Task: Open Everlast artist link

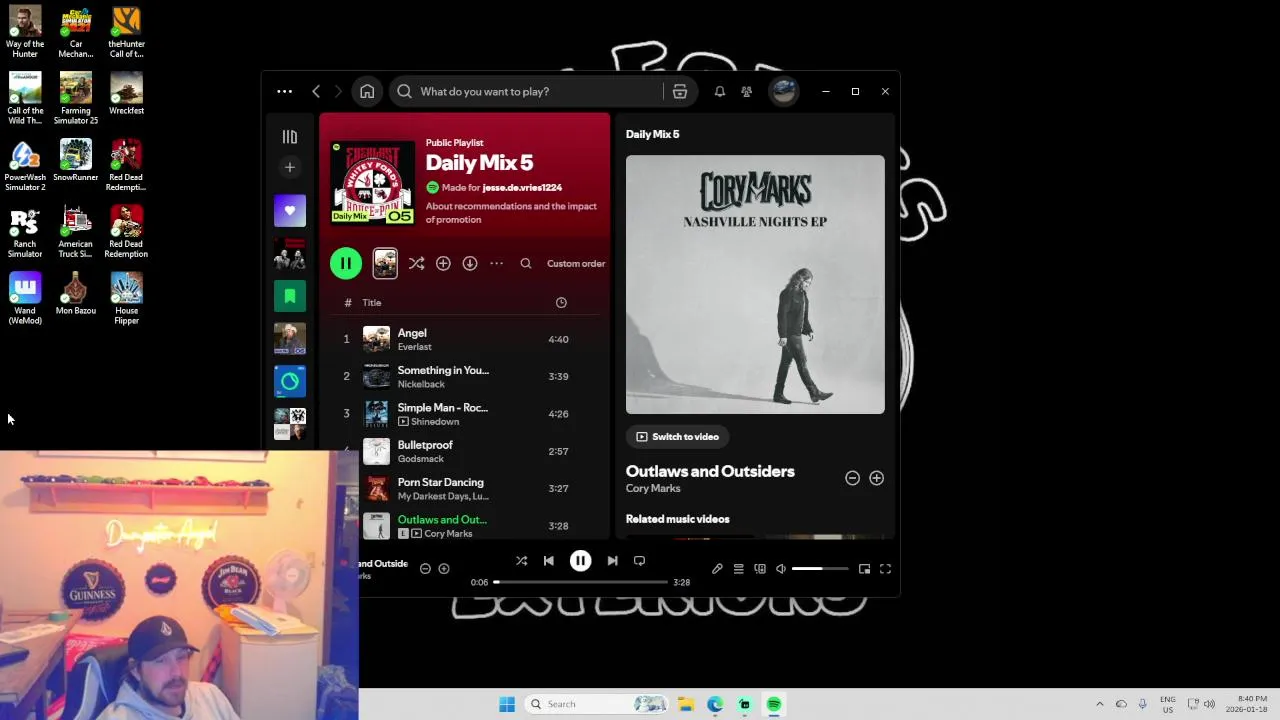Action: [414, 347]
